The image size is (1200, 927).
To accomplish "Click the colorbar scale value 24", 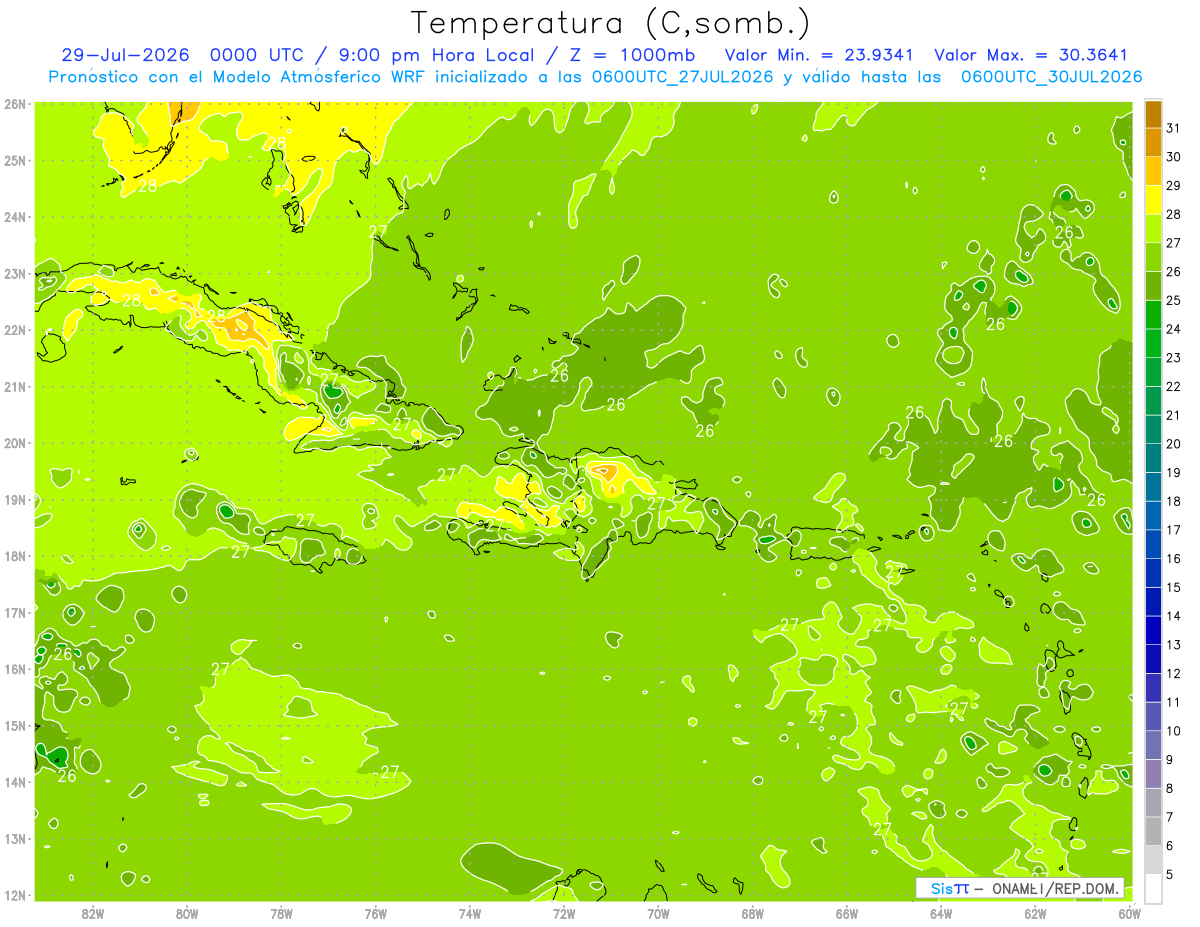I will tap(1173, 328).
